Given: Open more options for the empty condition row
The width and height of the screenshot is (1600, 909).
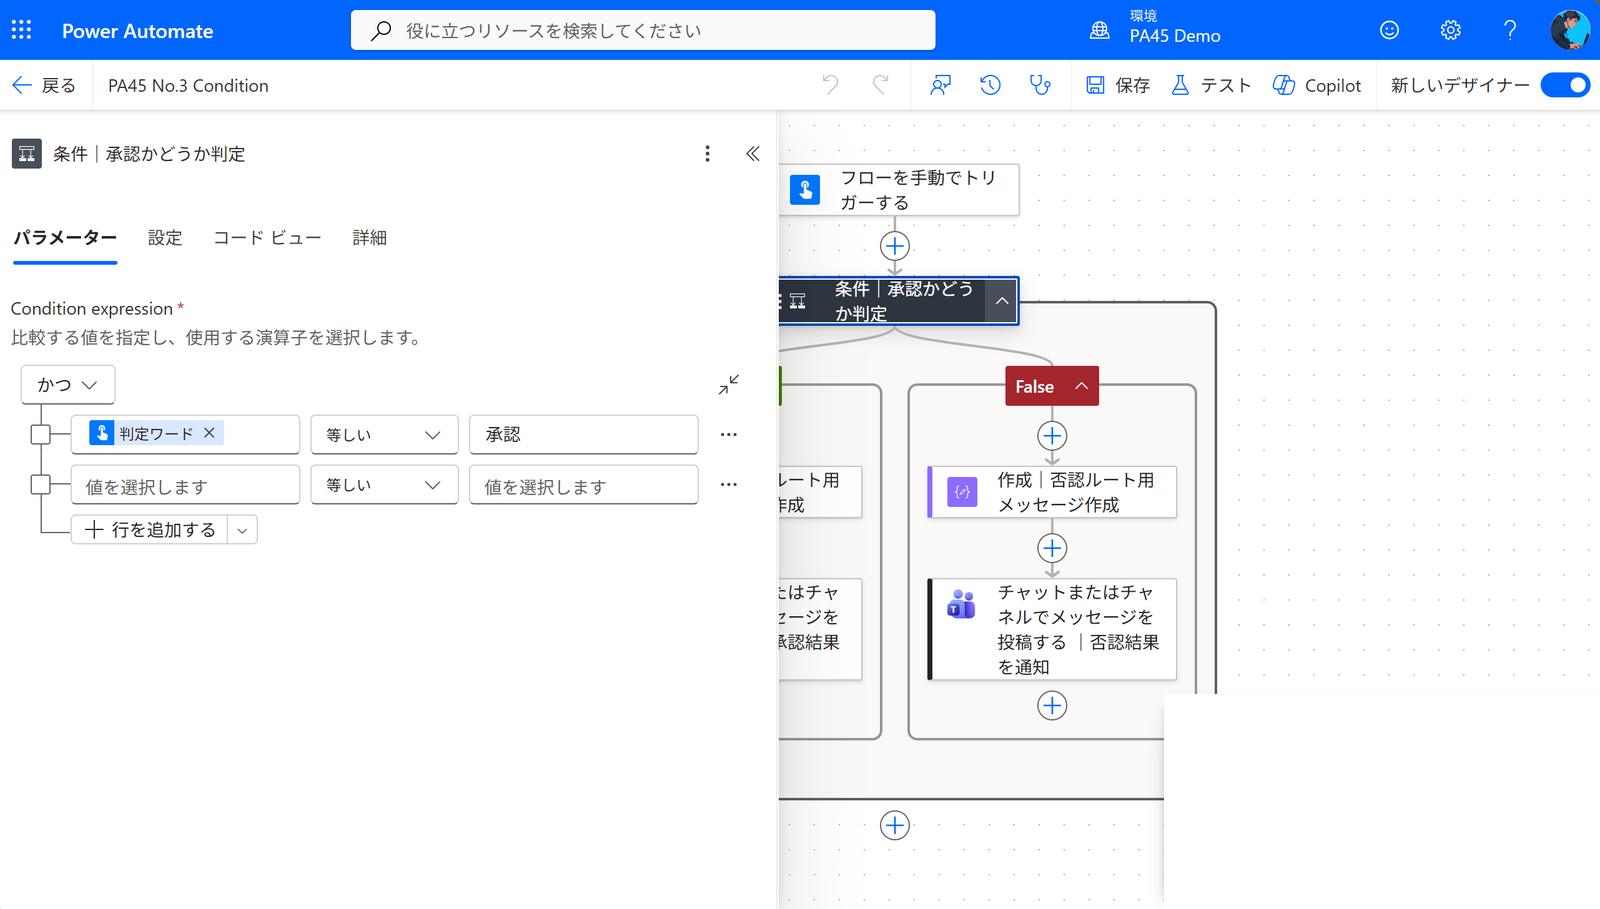Looking at the screenshot, I should point(729,484).
